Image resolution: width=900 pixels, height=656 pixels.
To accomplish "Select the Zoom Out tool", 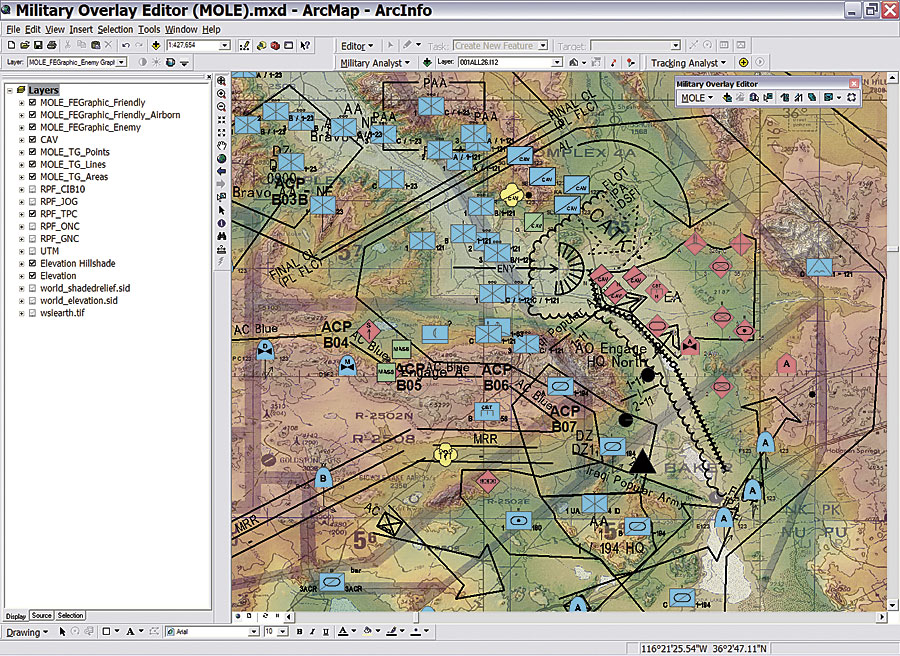I will 222,107.
